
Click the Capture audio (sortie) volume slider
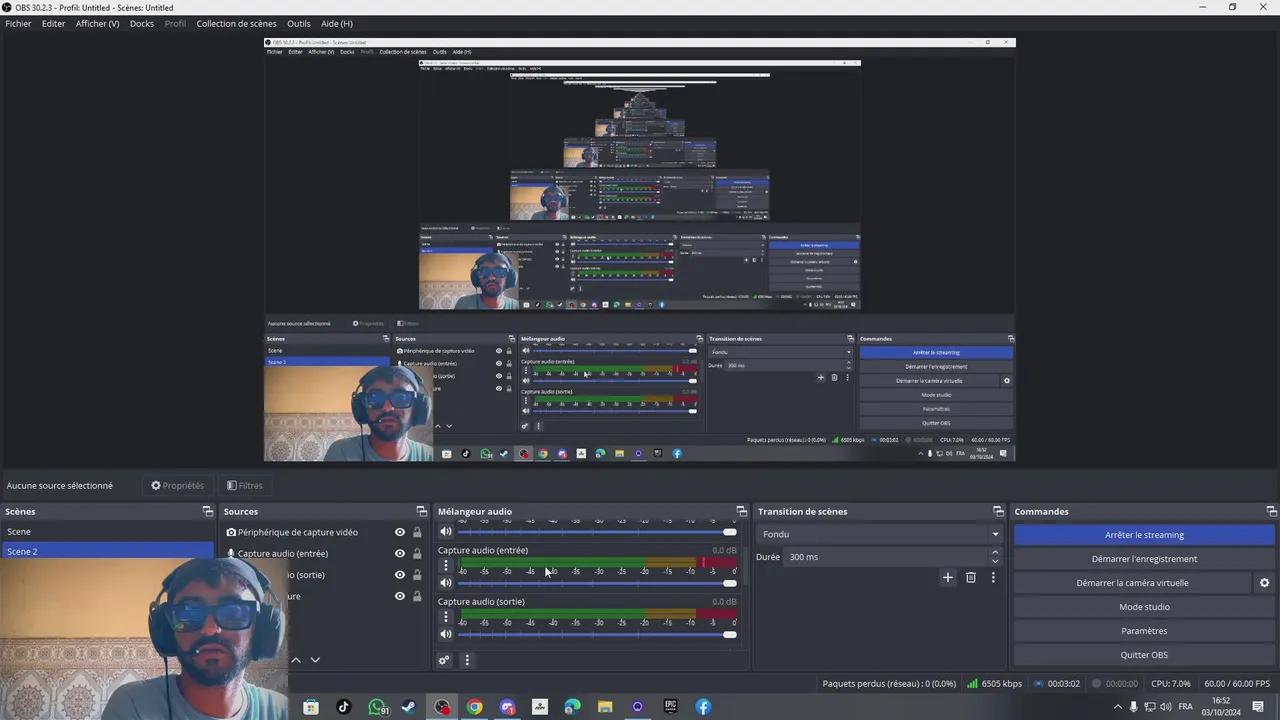tap(597, 634)
